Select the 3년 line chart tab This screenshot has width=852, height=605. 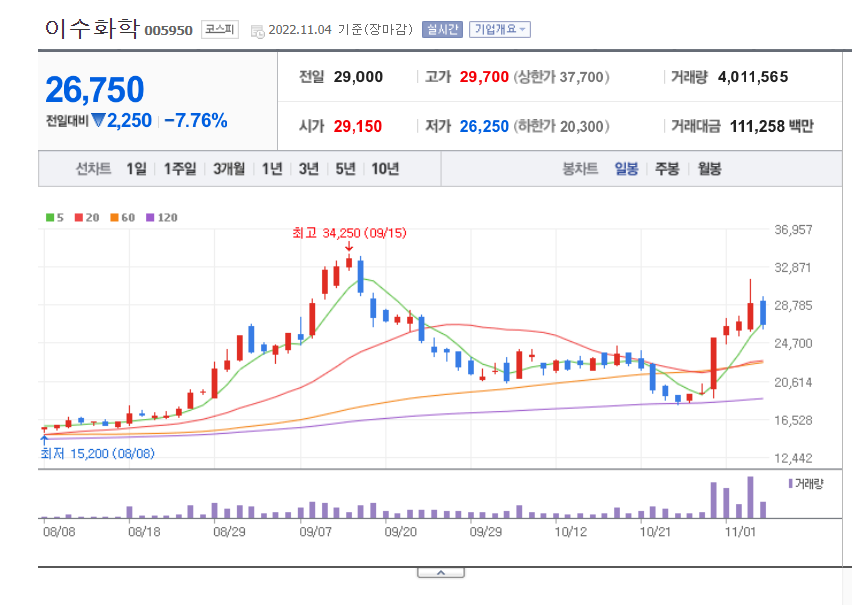(309, 169)
